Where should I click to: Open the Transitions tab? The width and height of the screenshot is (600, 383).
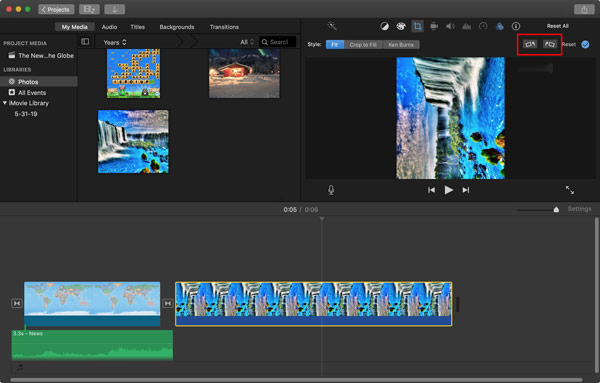224,27
